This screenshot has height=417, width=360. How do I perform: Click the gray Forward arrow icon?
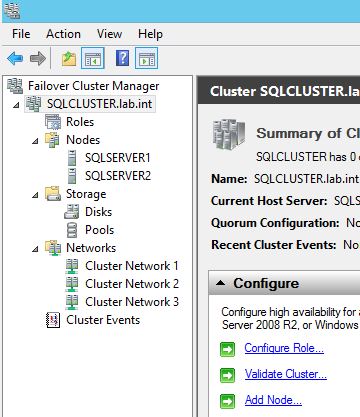(38, 58)
